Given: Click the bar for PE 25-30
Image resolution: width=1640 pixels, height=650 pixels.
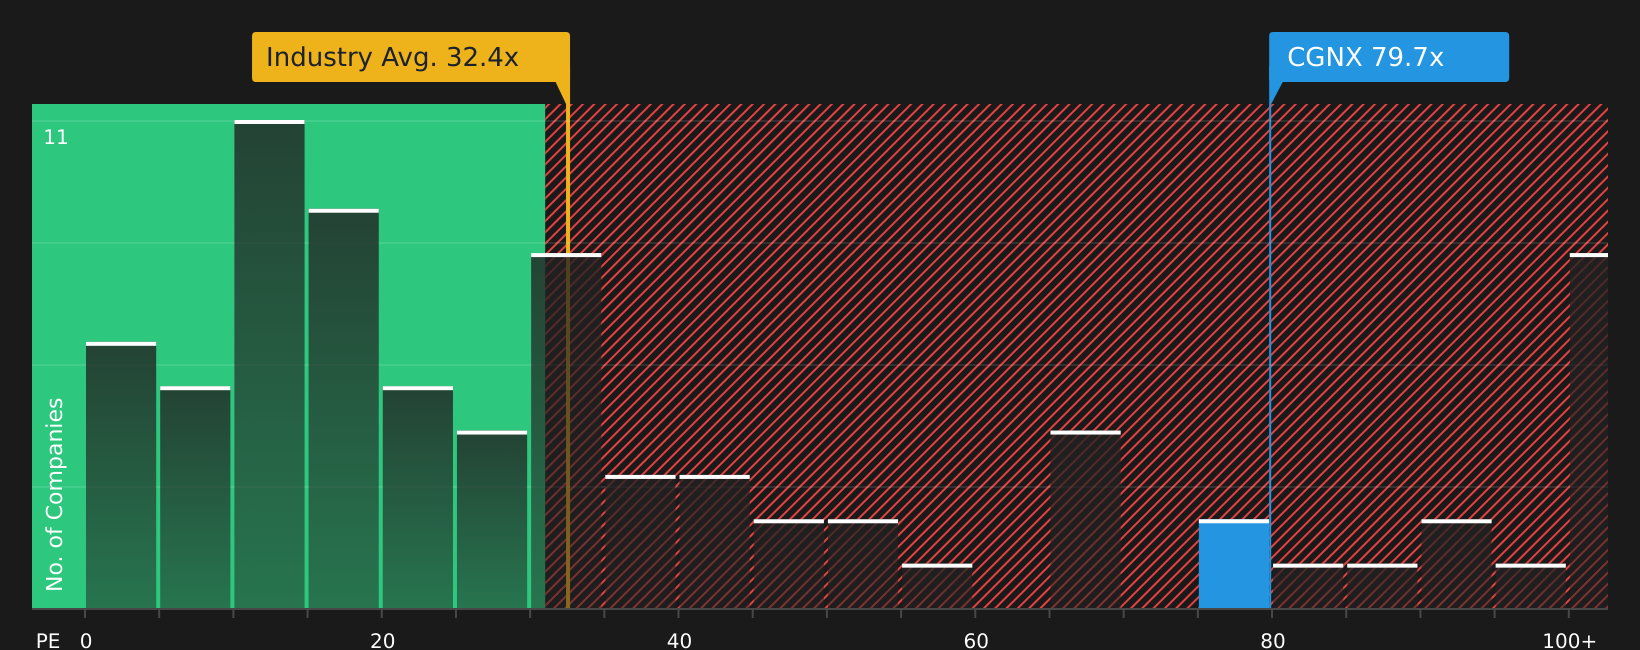Looking at the screenshot, I should click(x=492, y=520).
